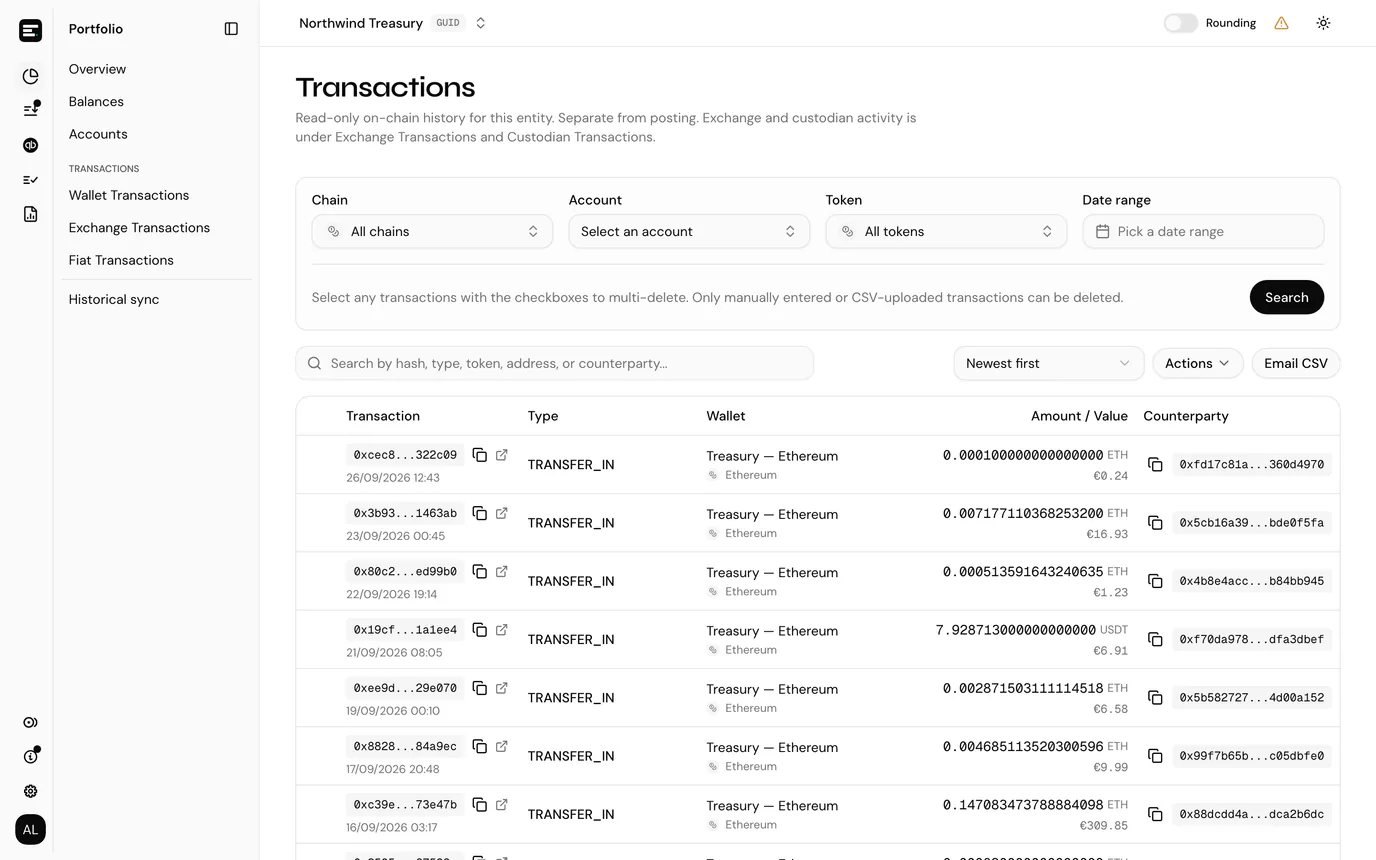Screen dimensions: 1376x860
Task: Toggle the Rounding switch
Action: [x=1180, y=23]
